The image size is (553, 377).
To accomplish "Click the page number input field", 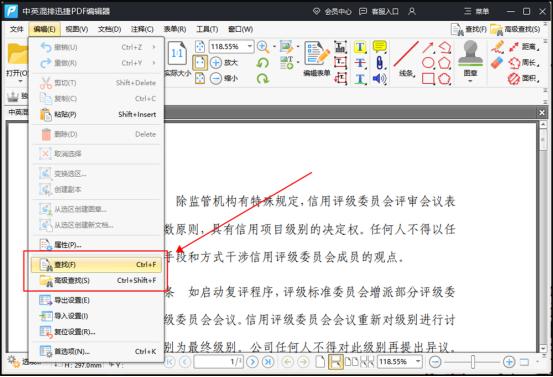I will [x=218, y=362].
